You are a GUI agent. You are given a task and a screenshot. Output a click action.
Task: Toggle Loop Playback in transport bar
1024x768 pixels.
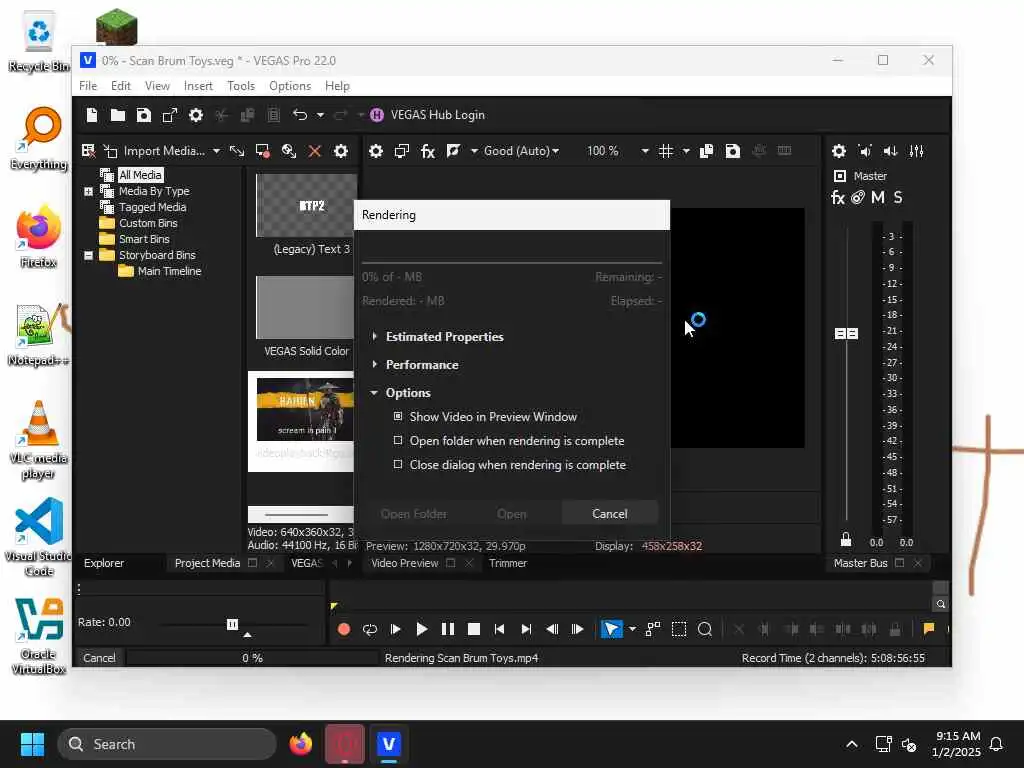(x=370, y=630)
